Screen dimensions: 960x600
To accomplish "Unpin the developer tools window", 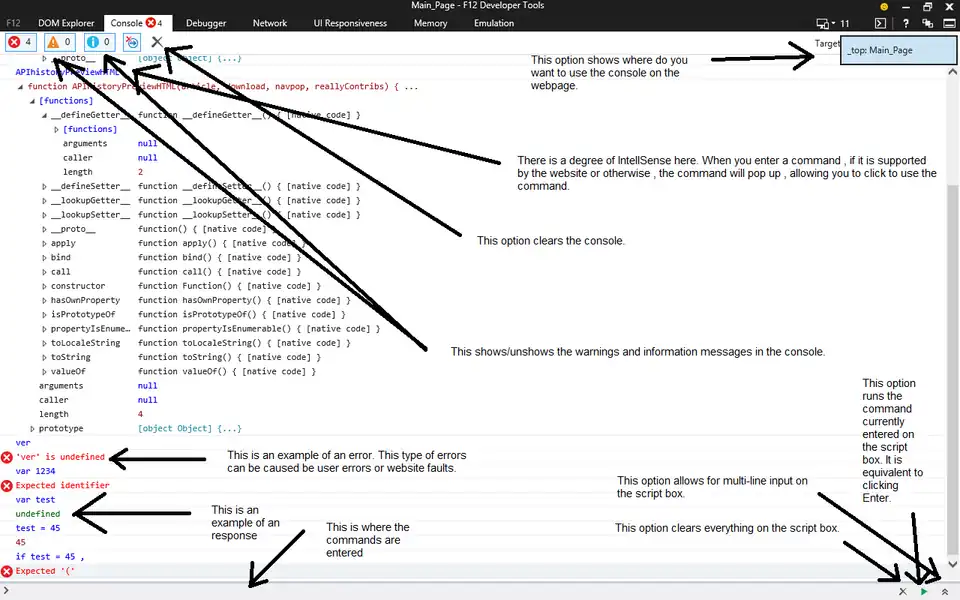I will [928, 23].
